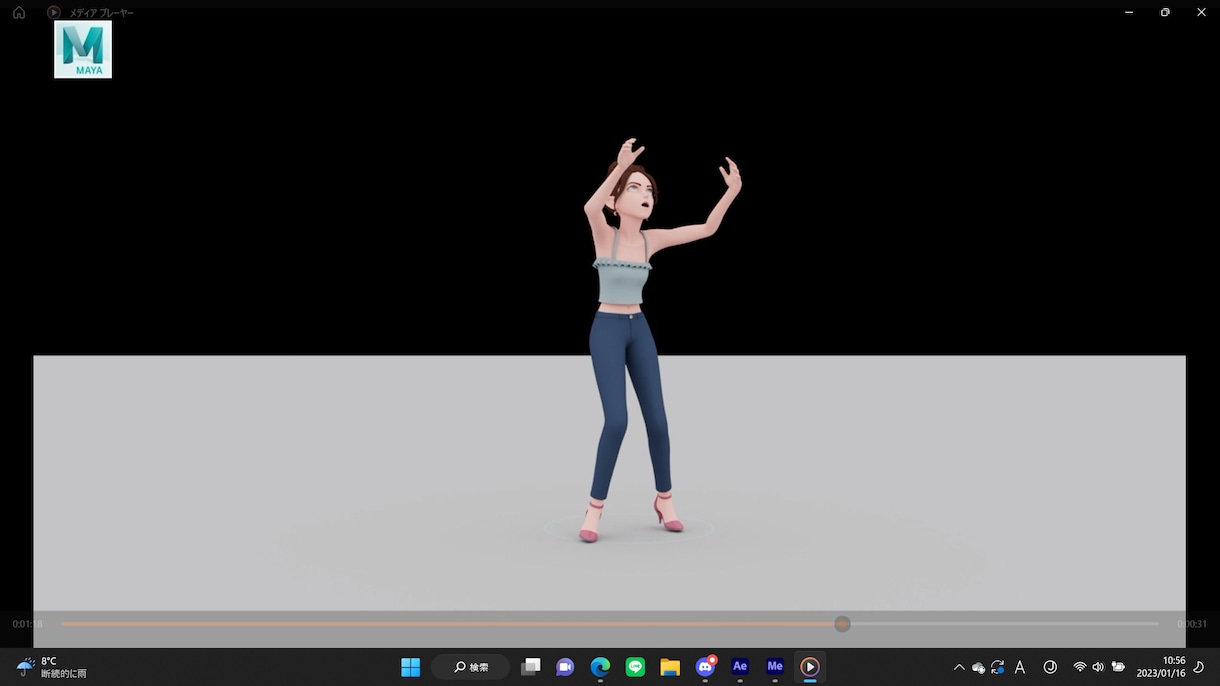
Task: Seek near the start of the video progress bar
Action: (70, 624)
